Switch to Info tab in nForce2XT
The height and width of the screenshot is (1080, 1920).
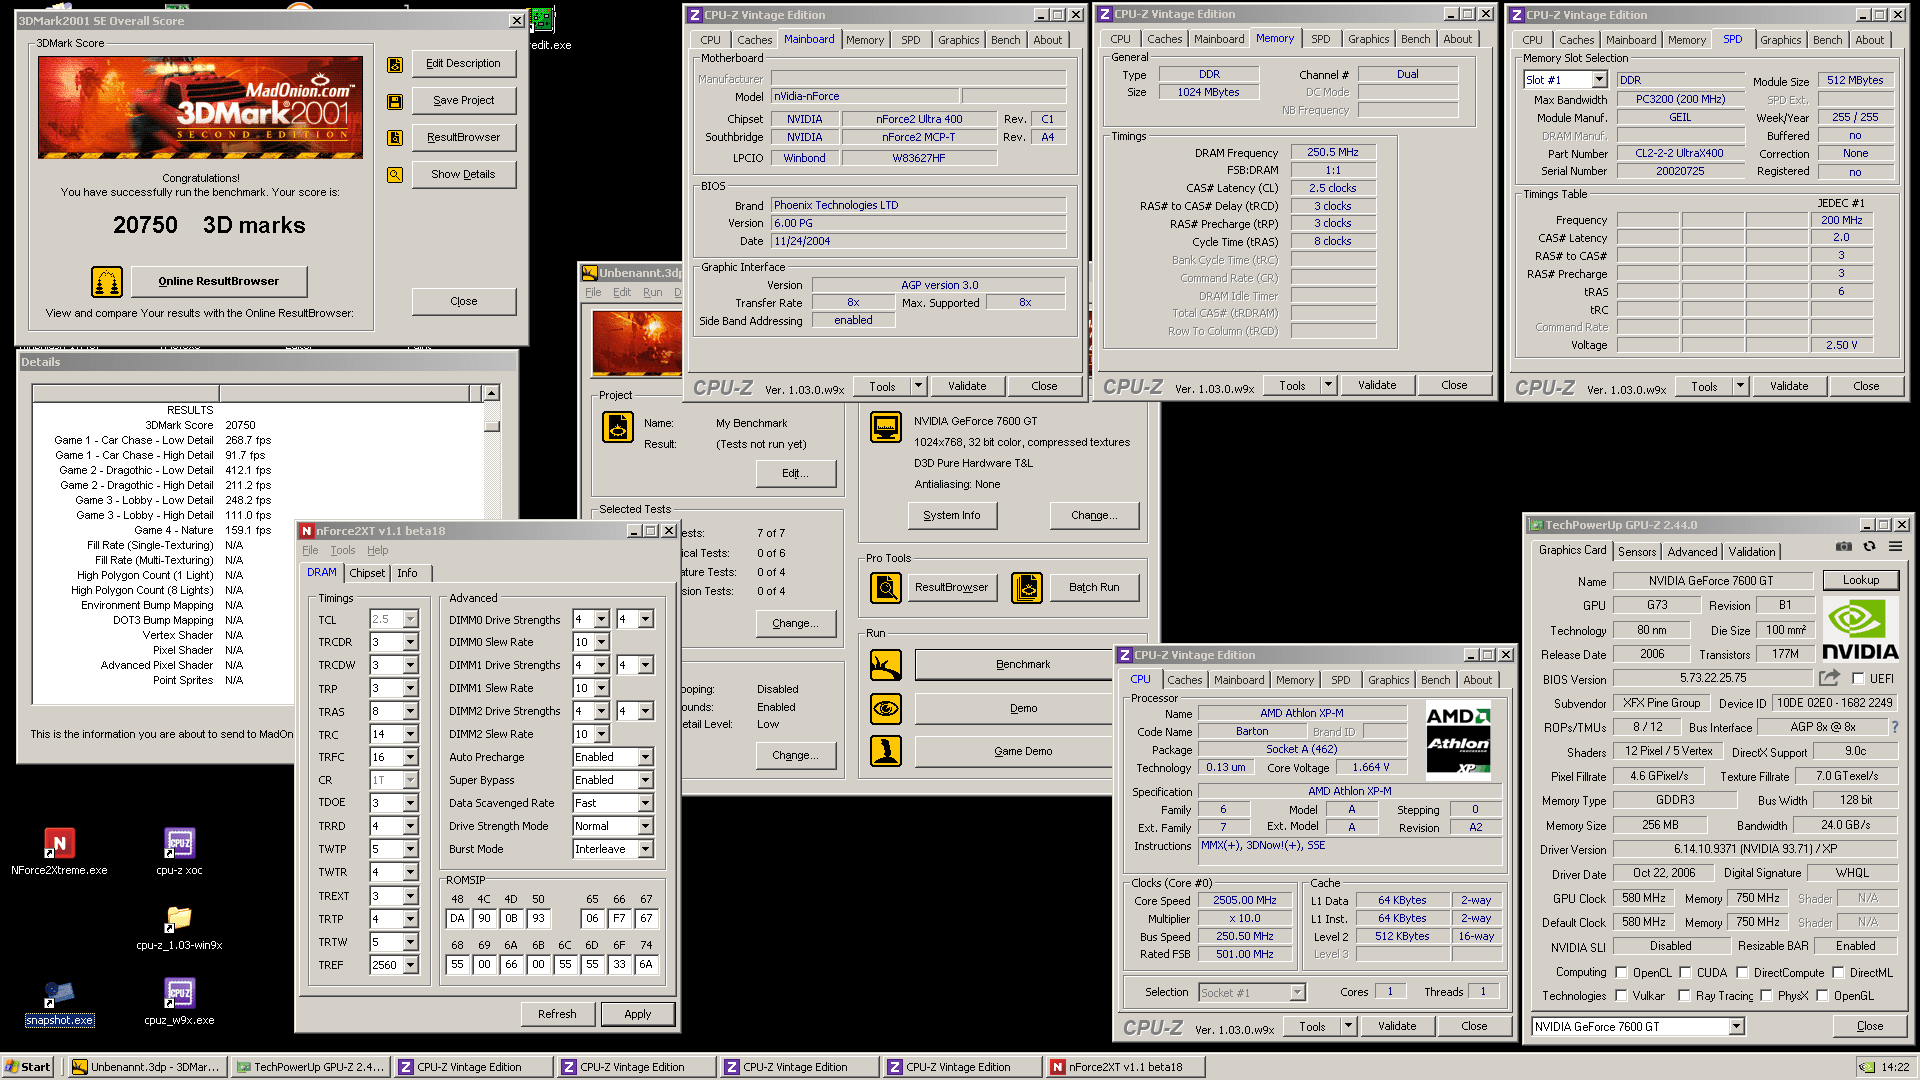(407, 573)
